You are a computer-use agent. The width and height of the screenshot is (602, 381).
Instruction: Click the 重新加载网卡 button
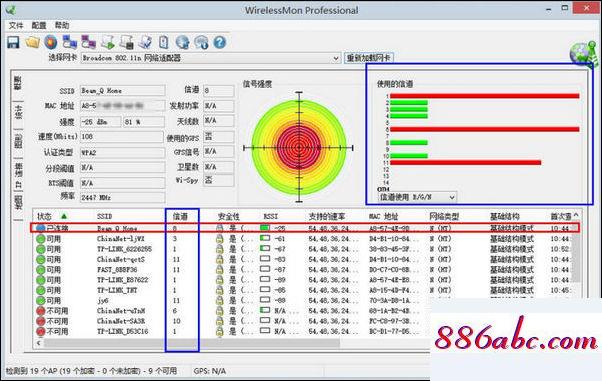(x=369, y=58)
